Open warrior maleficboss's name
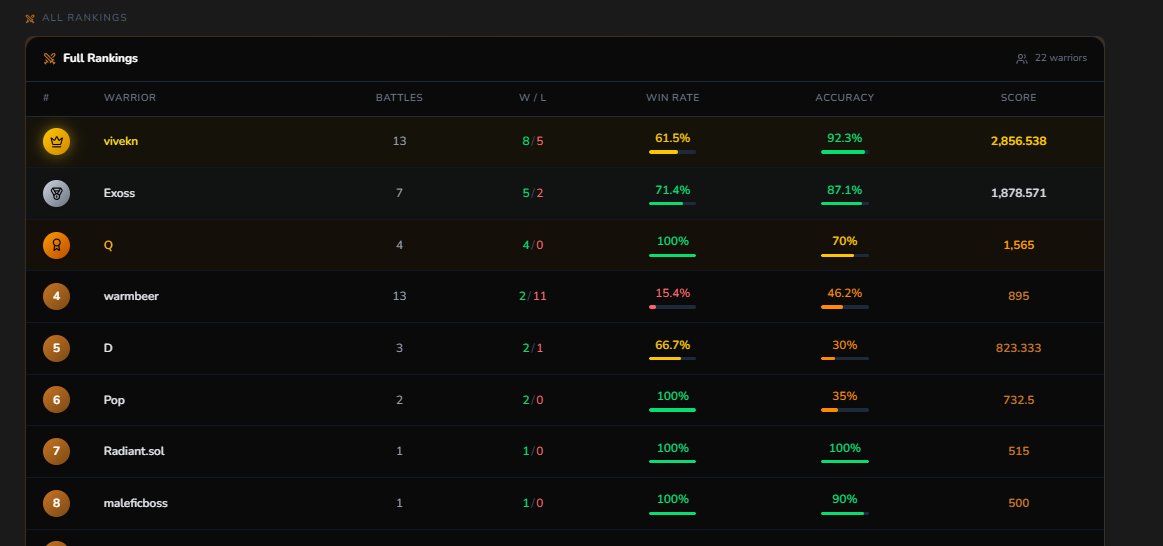This screenshot has width=1163, height=546. (136, 503)
